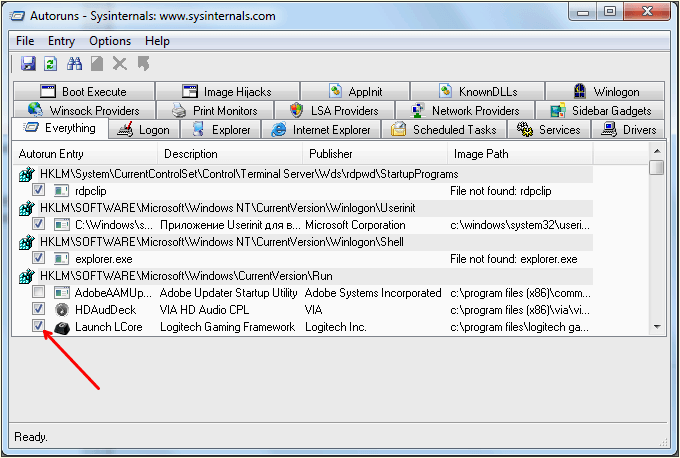Click the C:\Windows\s... userinit entry icon
Image resolution: width=680 pixels, height=458 pixels.
tap(62, 225)
